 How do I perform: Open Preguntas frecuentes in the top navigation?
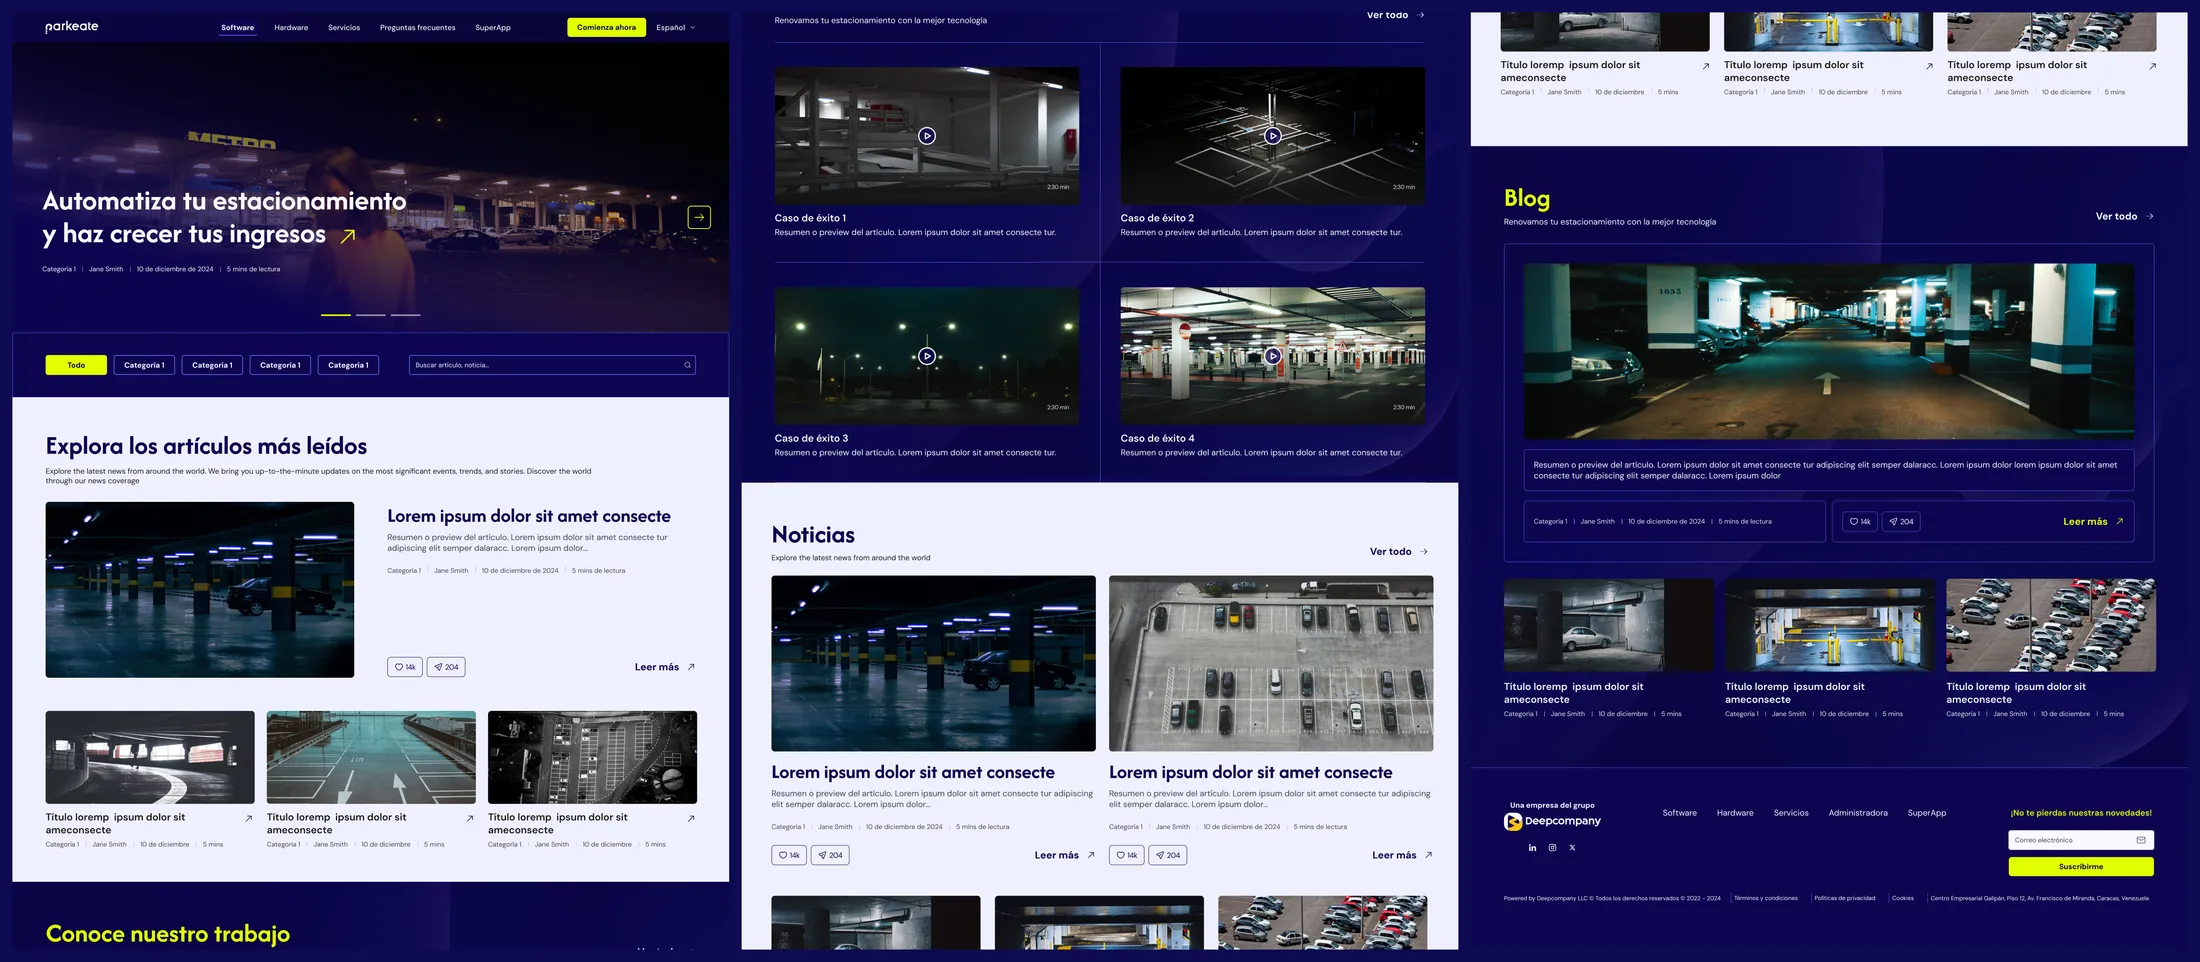point(417,28)
